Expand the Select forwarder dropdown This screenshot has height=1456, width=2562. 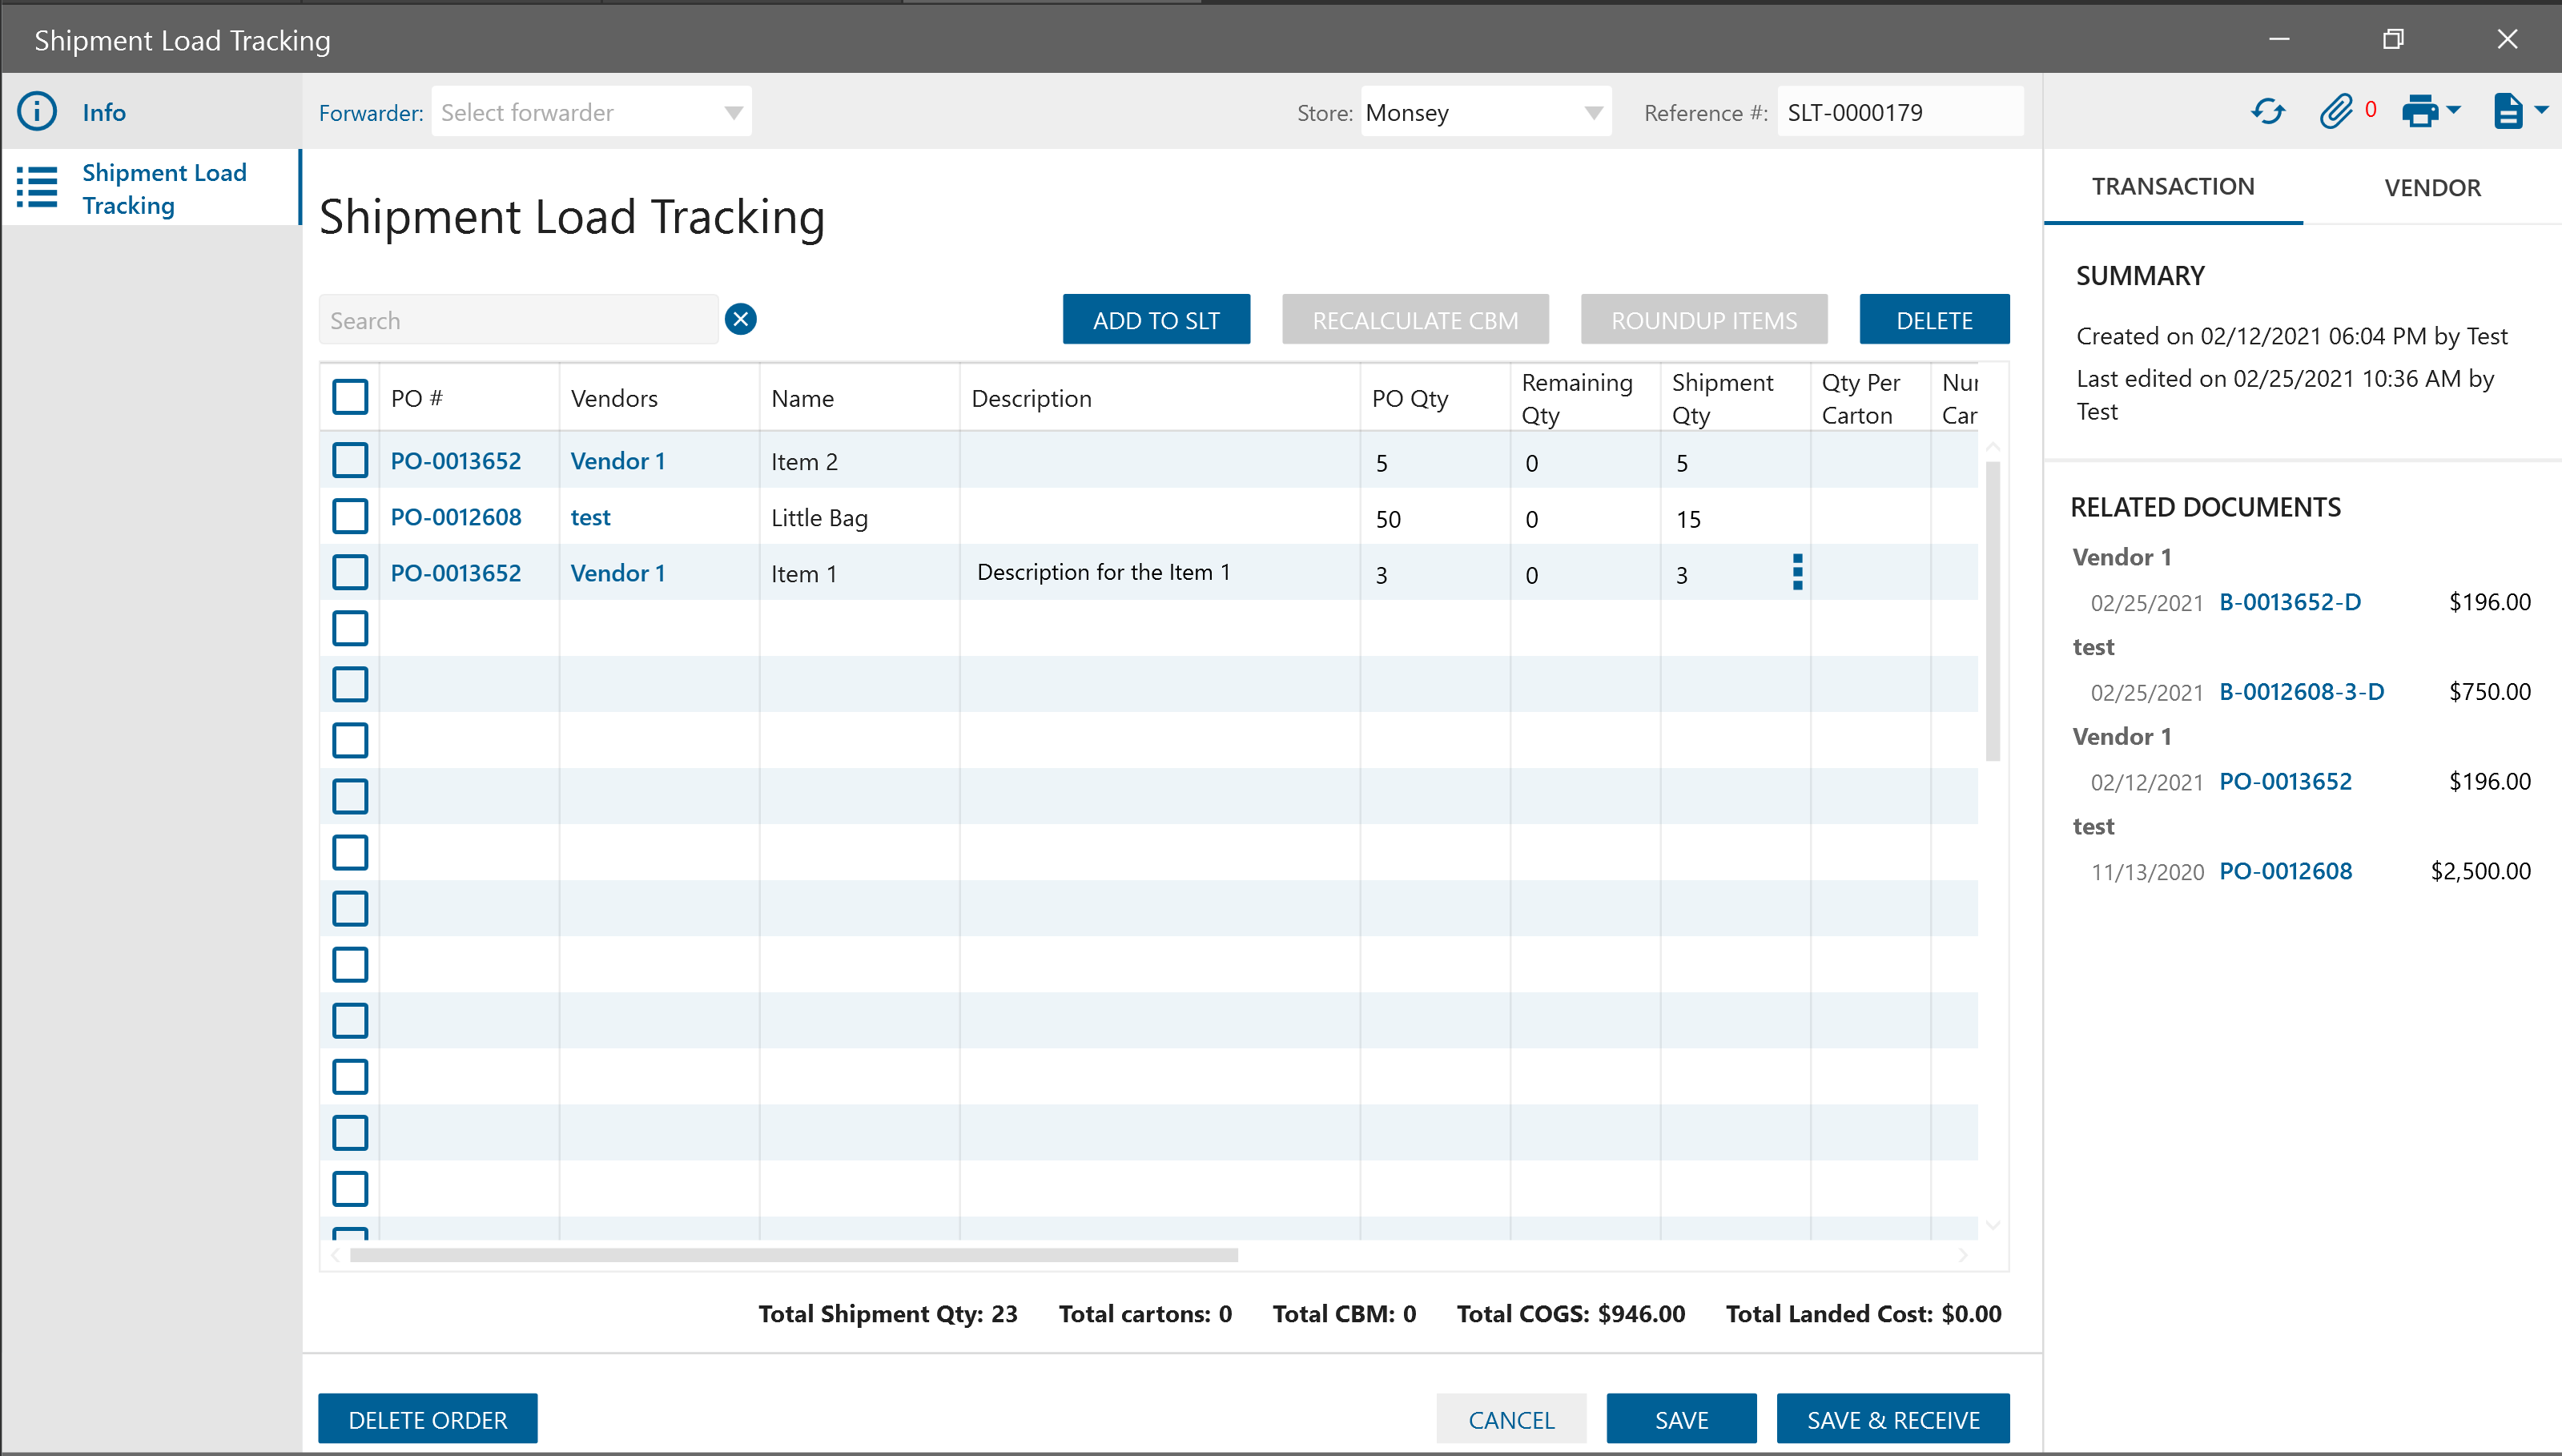coord(733,112)
